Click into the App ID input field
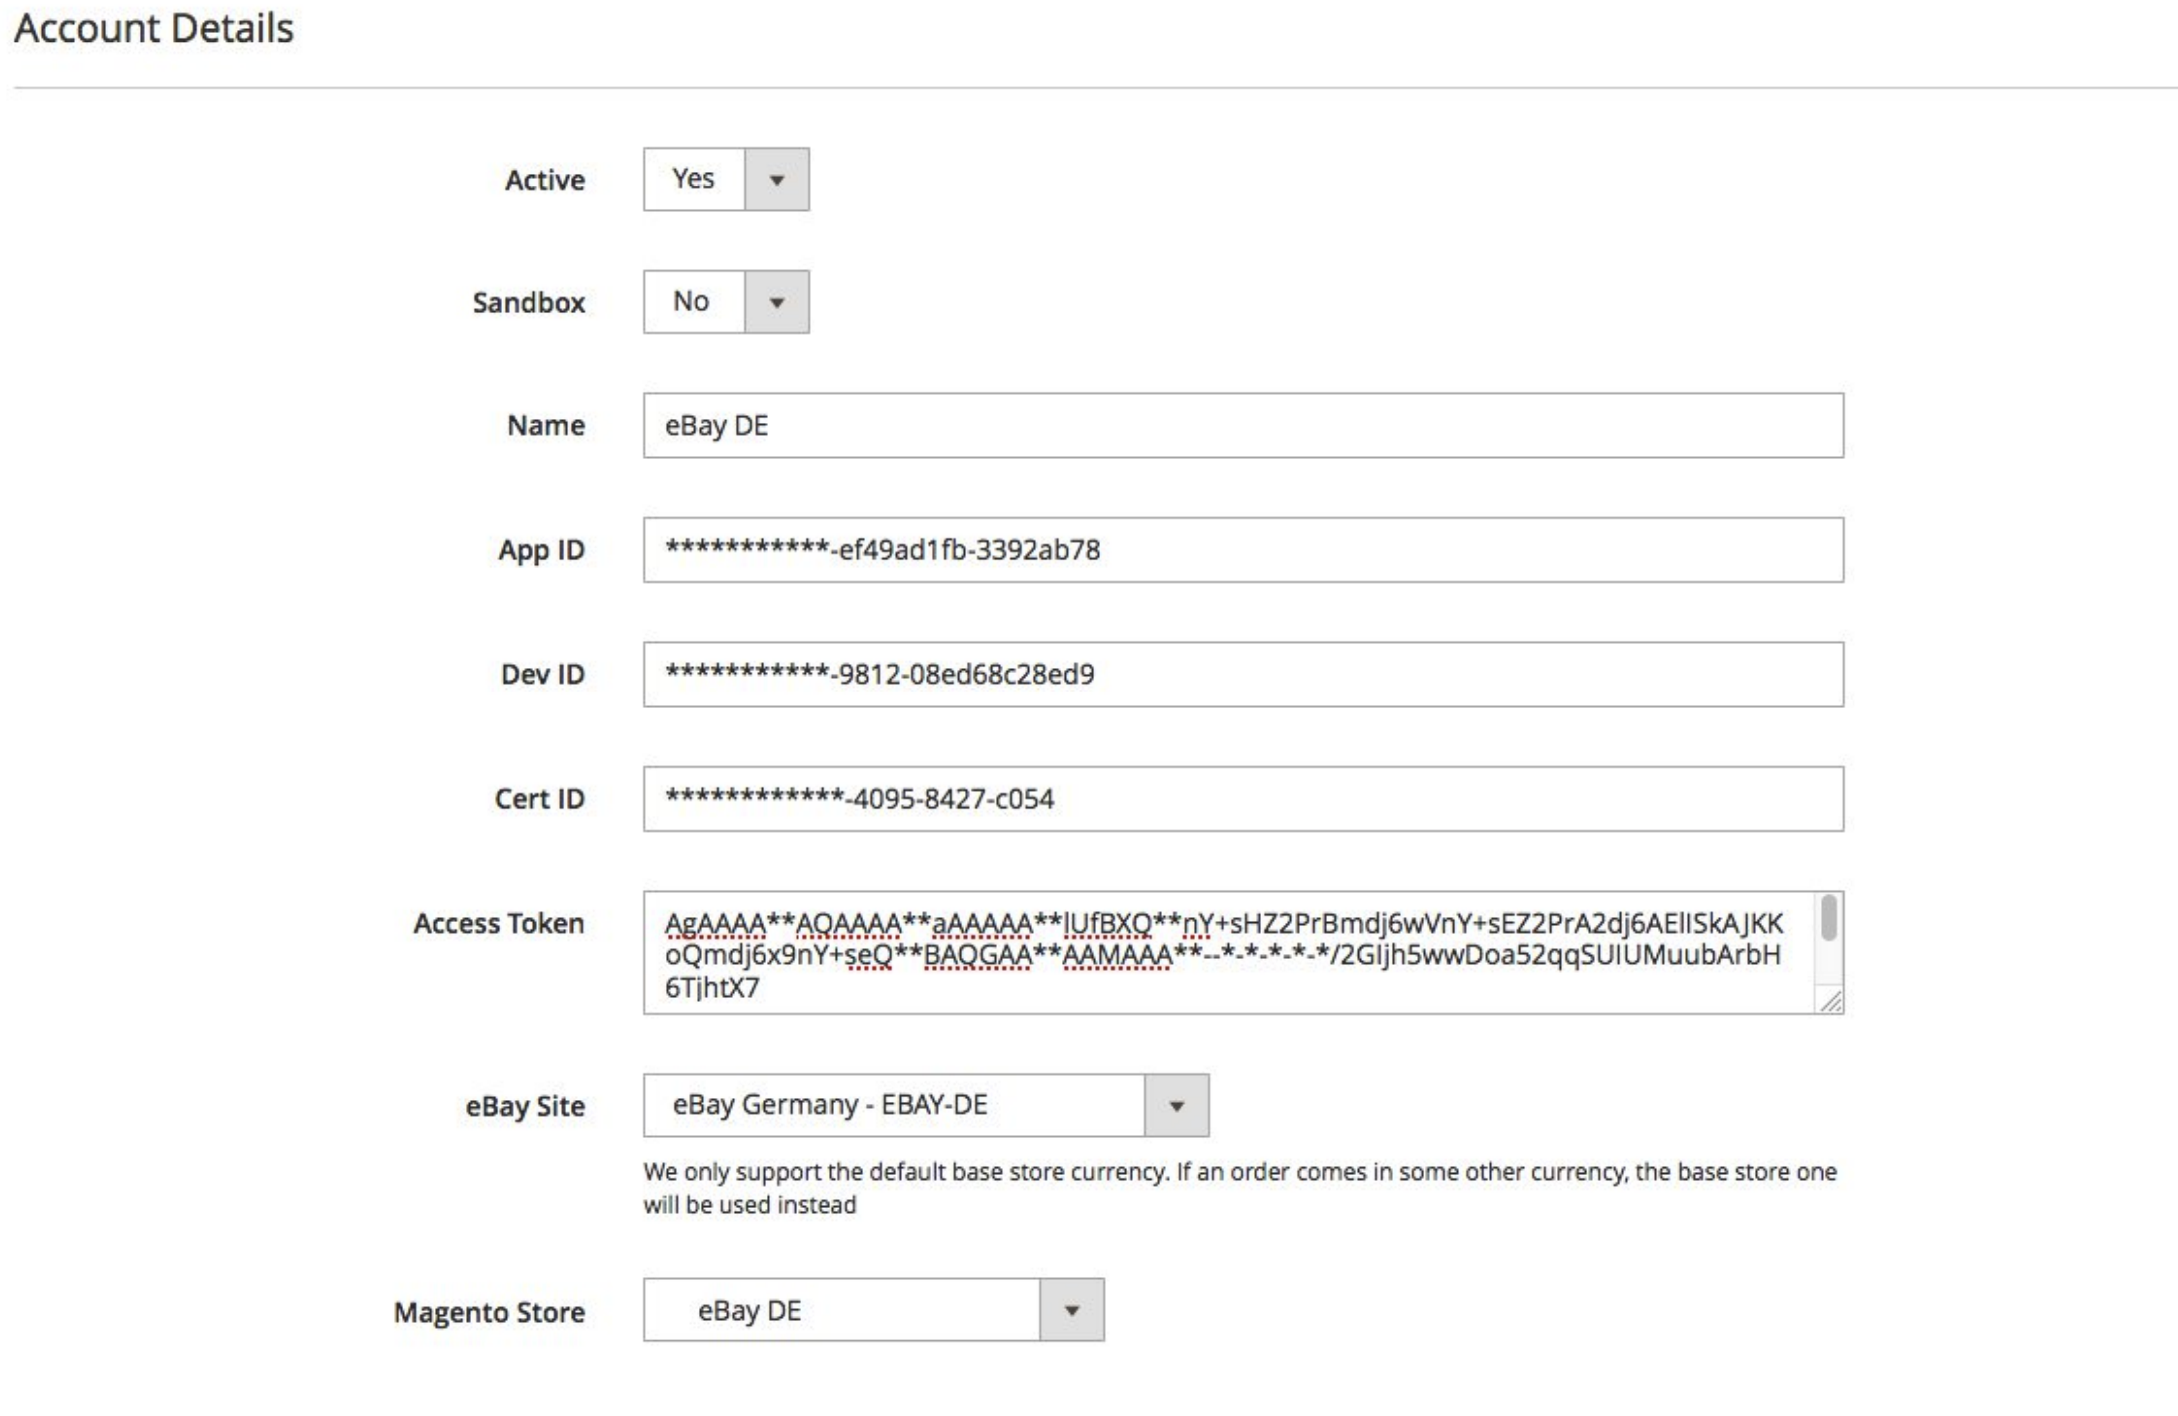 (1242, 550)
